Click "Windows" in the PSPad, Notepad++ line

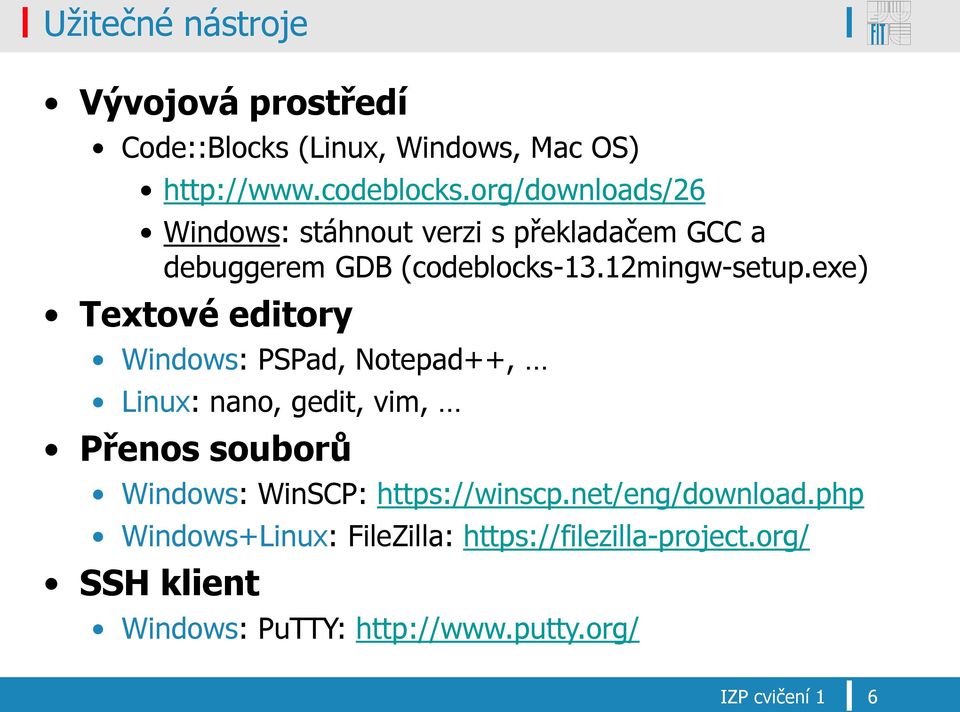[x=179, y=359]
